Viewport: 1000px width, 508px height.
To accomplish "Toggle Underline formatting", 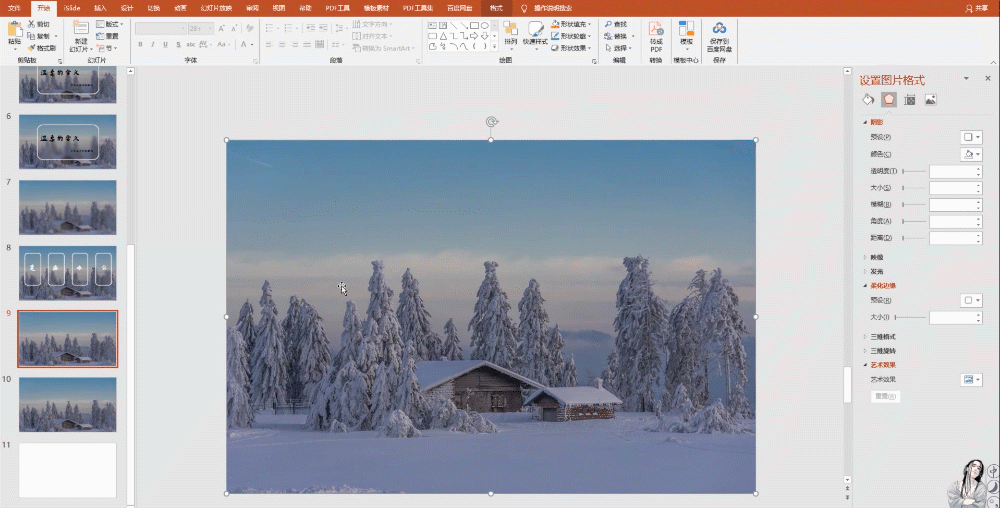I will click(165, 45).
